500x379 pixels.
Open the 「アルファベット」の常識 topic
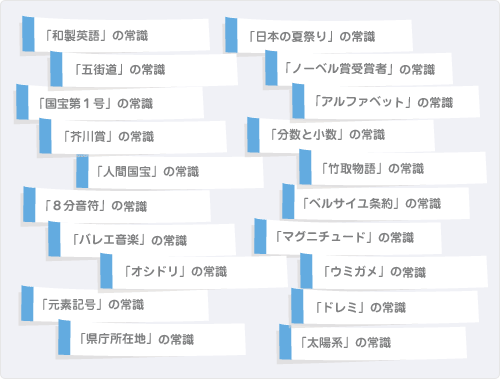(x=386, y=102)
